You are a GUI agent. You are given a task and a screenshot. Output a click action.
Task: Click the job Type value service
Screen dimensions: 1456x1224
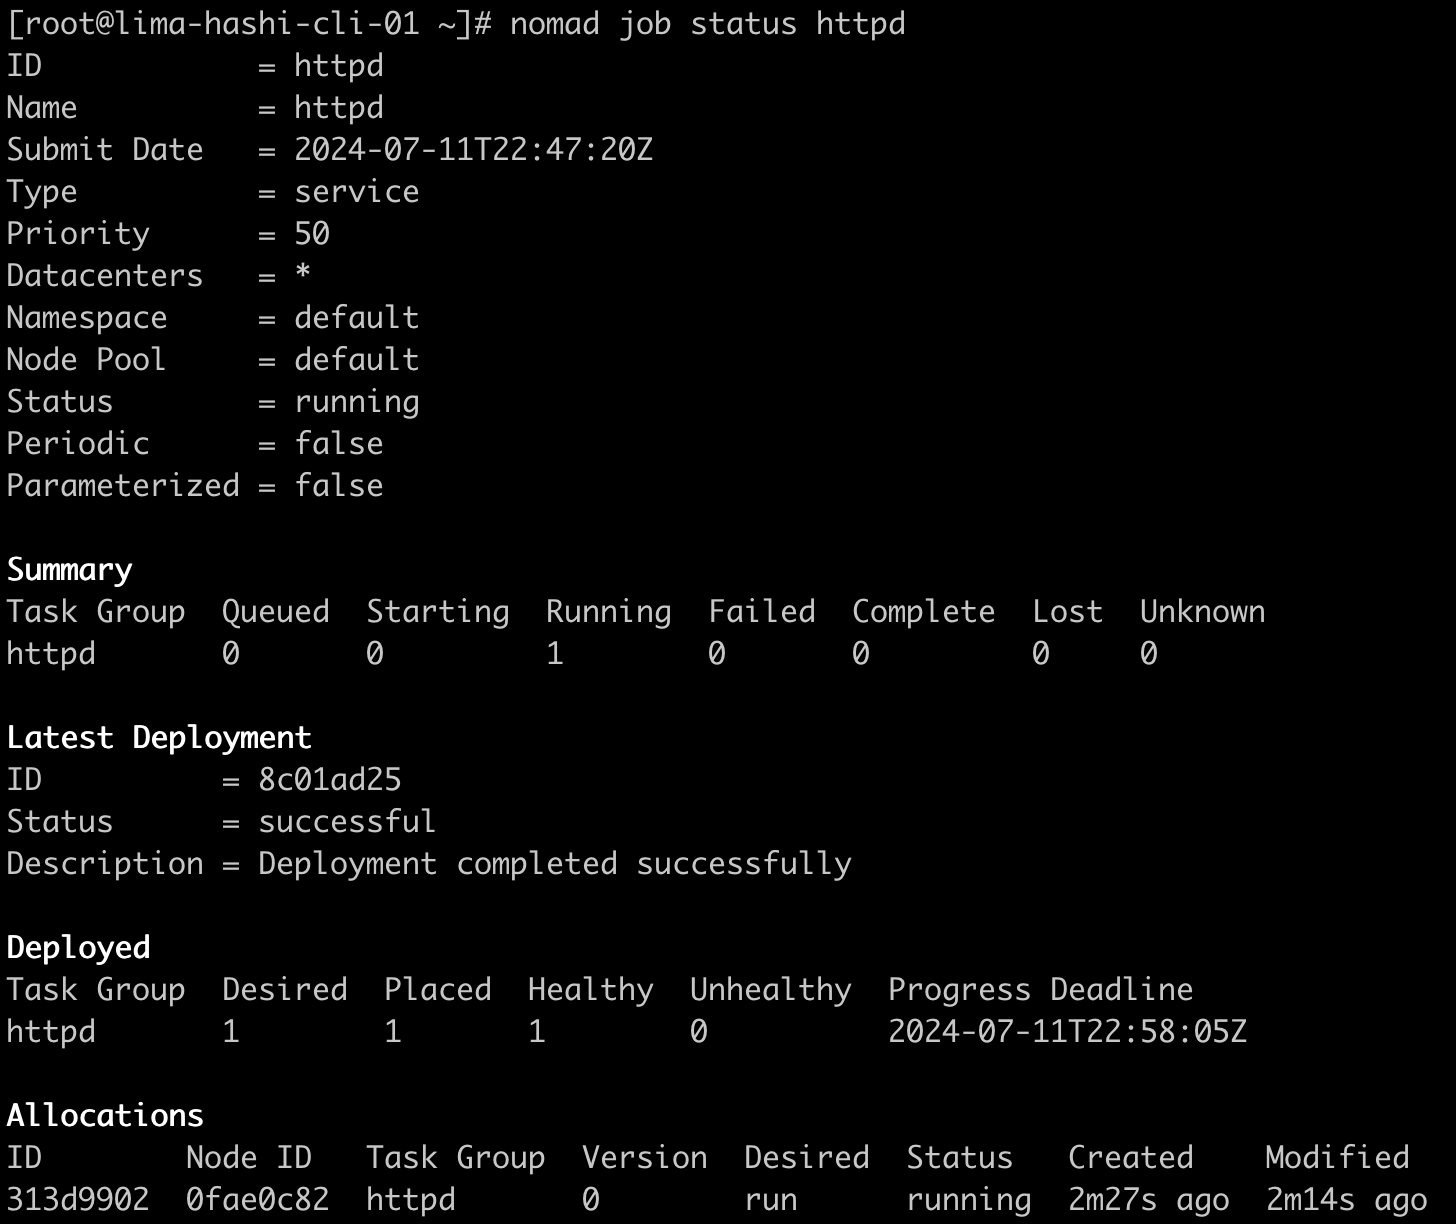pos(356,192)
